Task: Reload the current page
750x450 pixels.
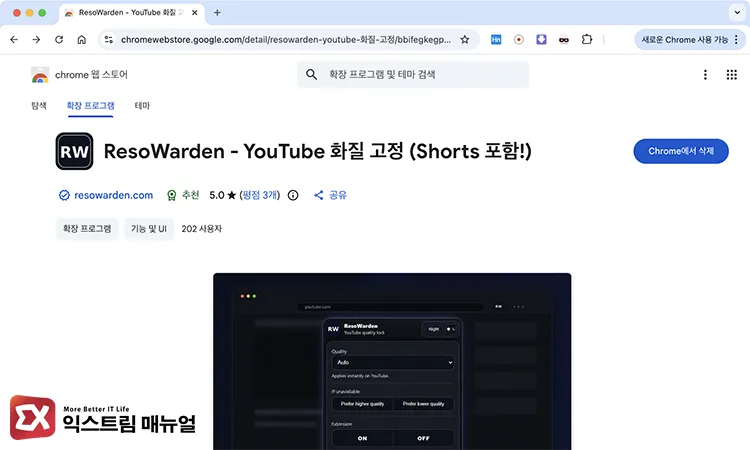Action: click(59, 40)
